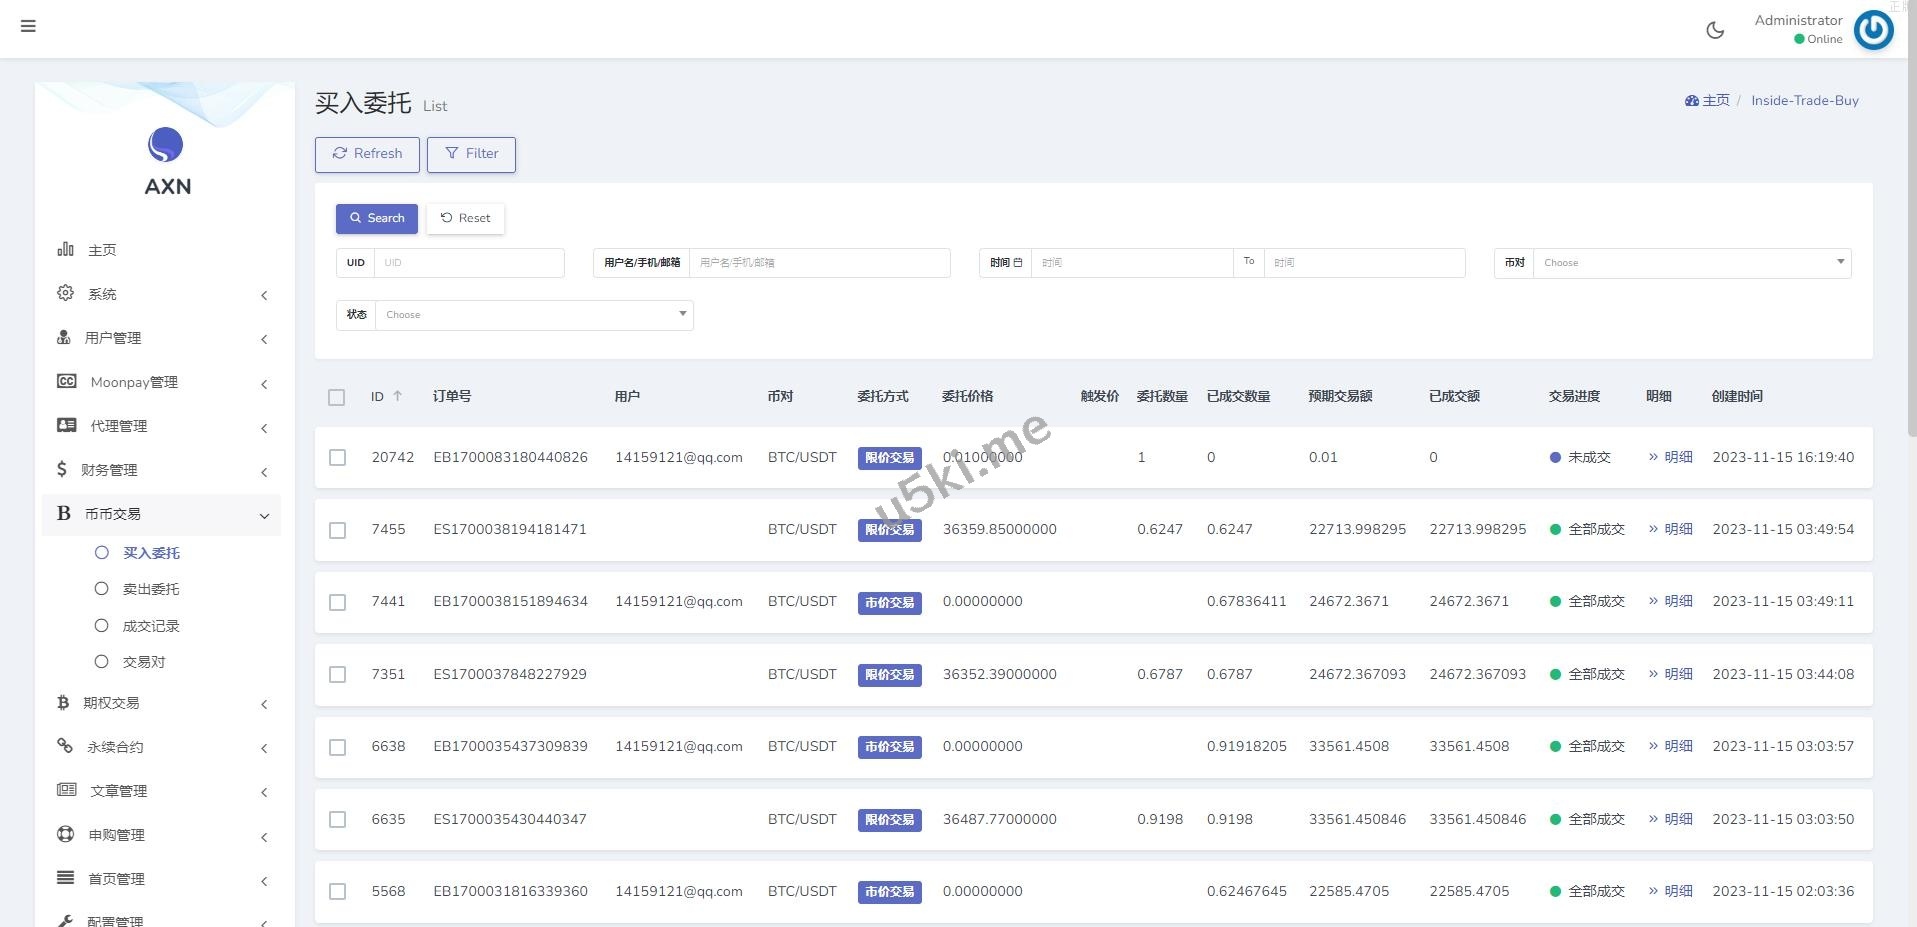
Task: Toggle dark mode moon icon
Action: coord(1715,30)
